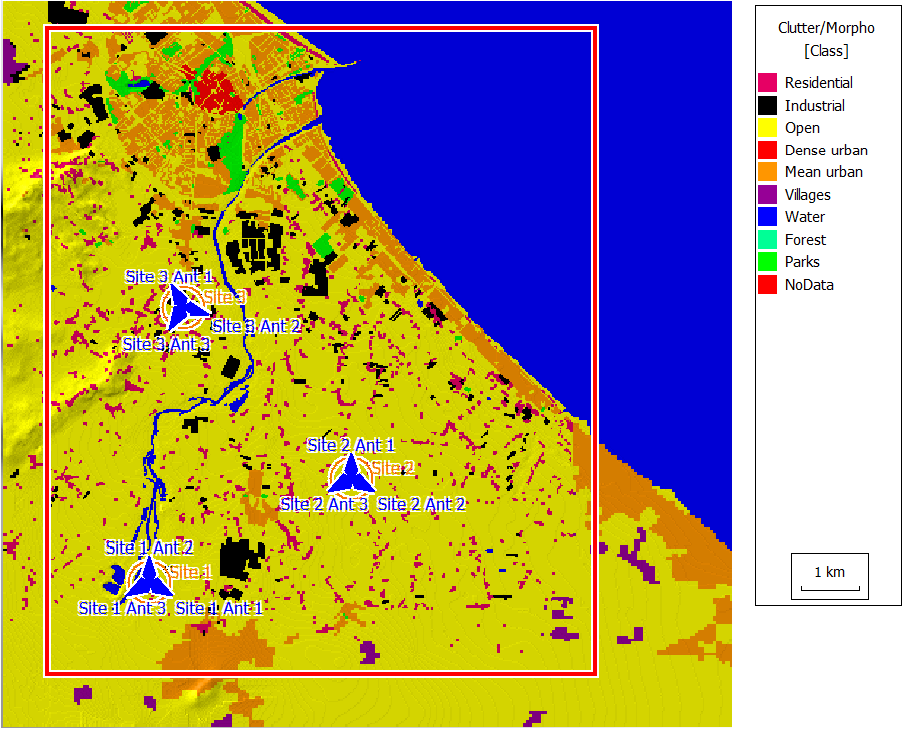Viewport: 906px width, 730px height.
Task: Click the black Industrial legend swatch
Action: tap(767, 105)
